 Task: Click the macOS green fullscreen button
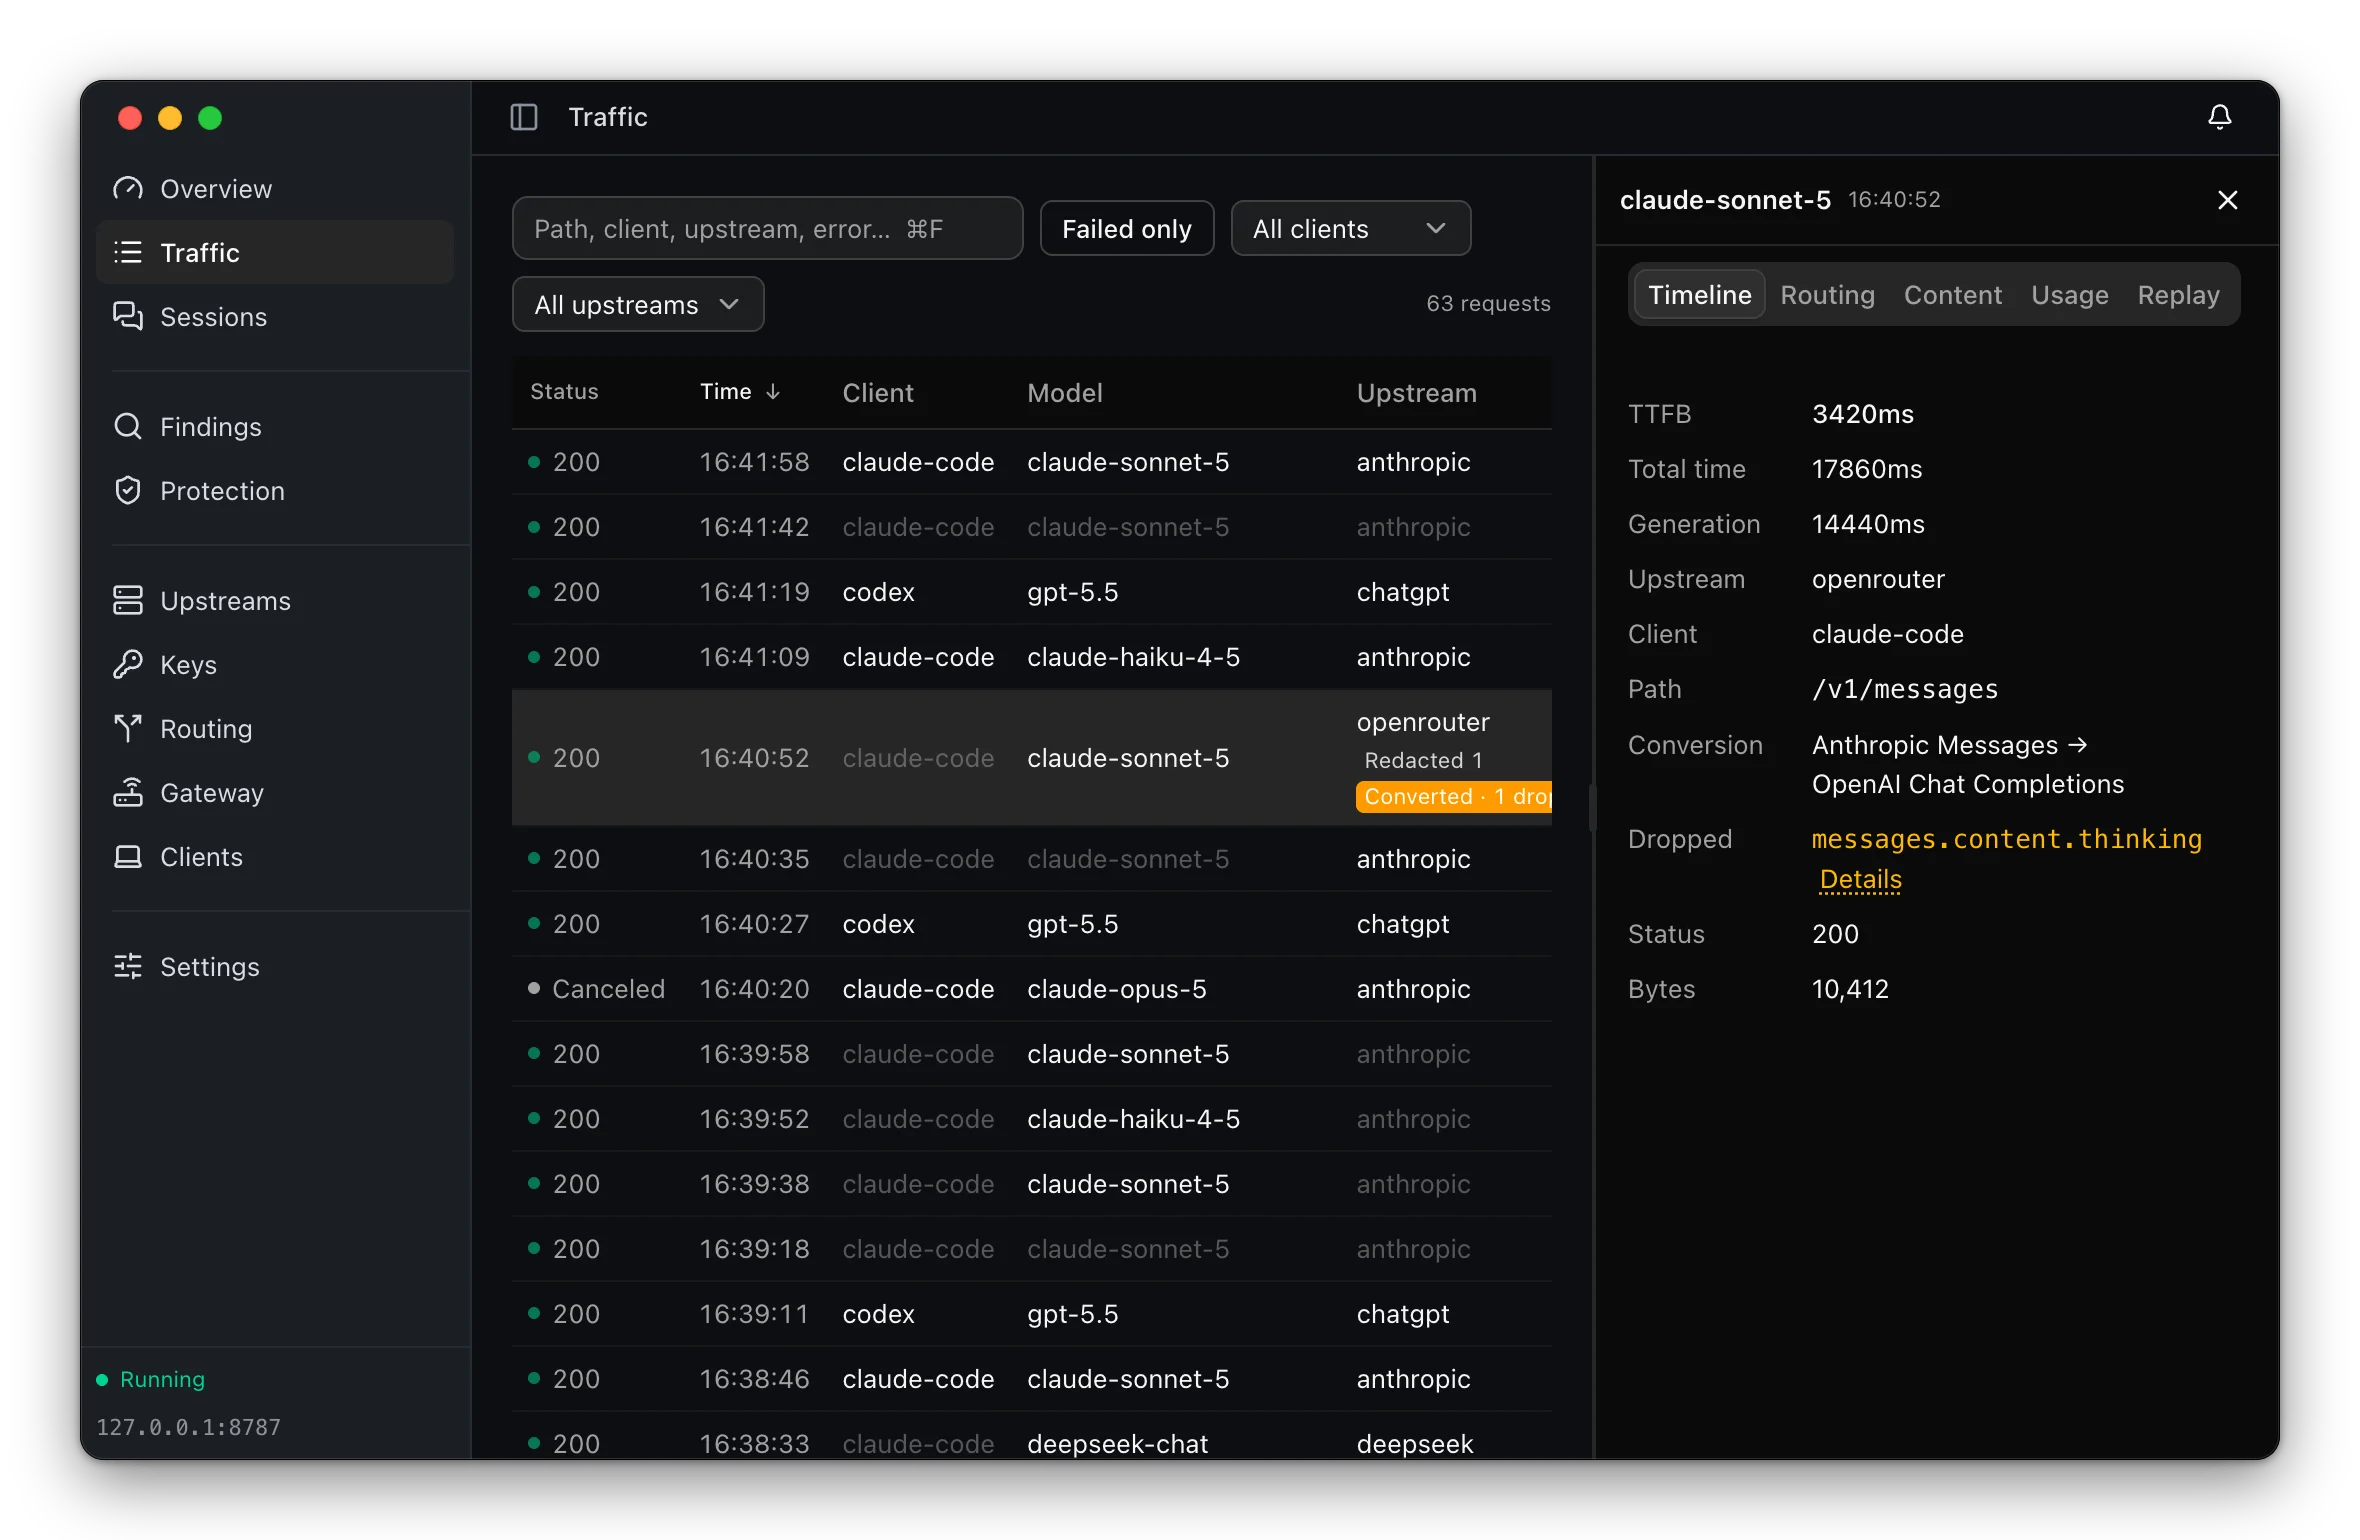tap(210, 118)
